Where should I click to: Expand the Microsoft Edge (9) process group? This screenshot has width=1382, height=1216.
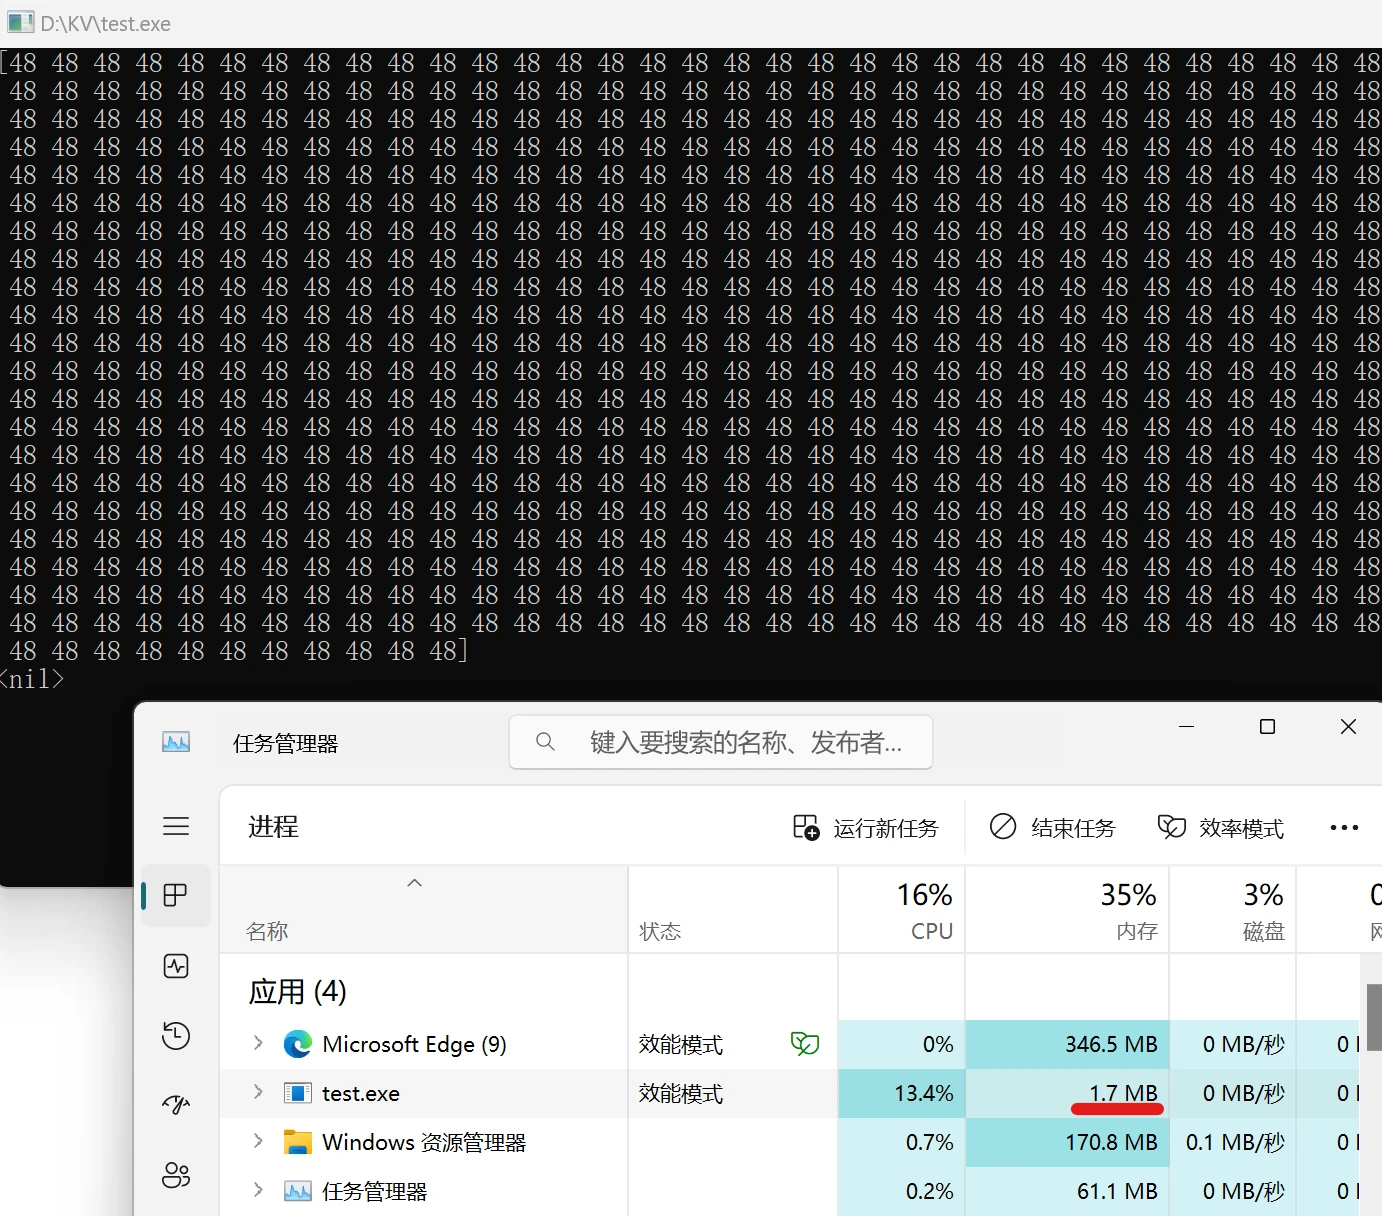click(258, 1043)
